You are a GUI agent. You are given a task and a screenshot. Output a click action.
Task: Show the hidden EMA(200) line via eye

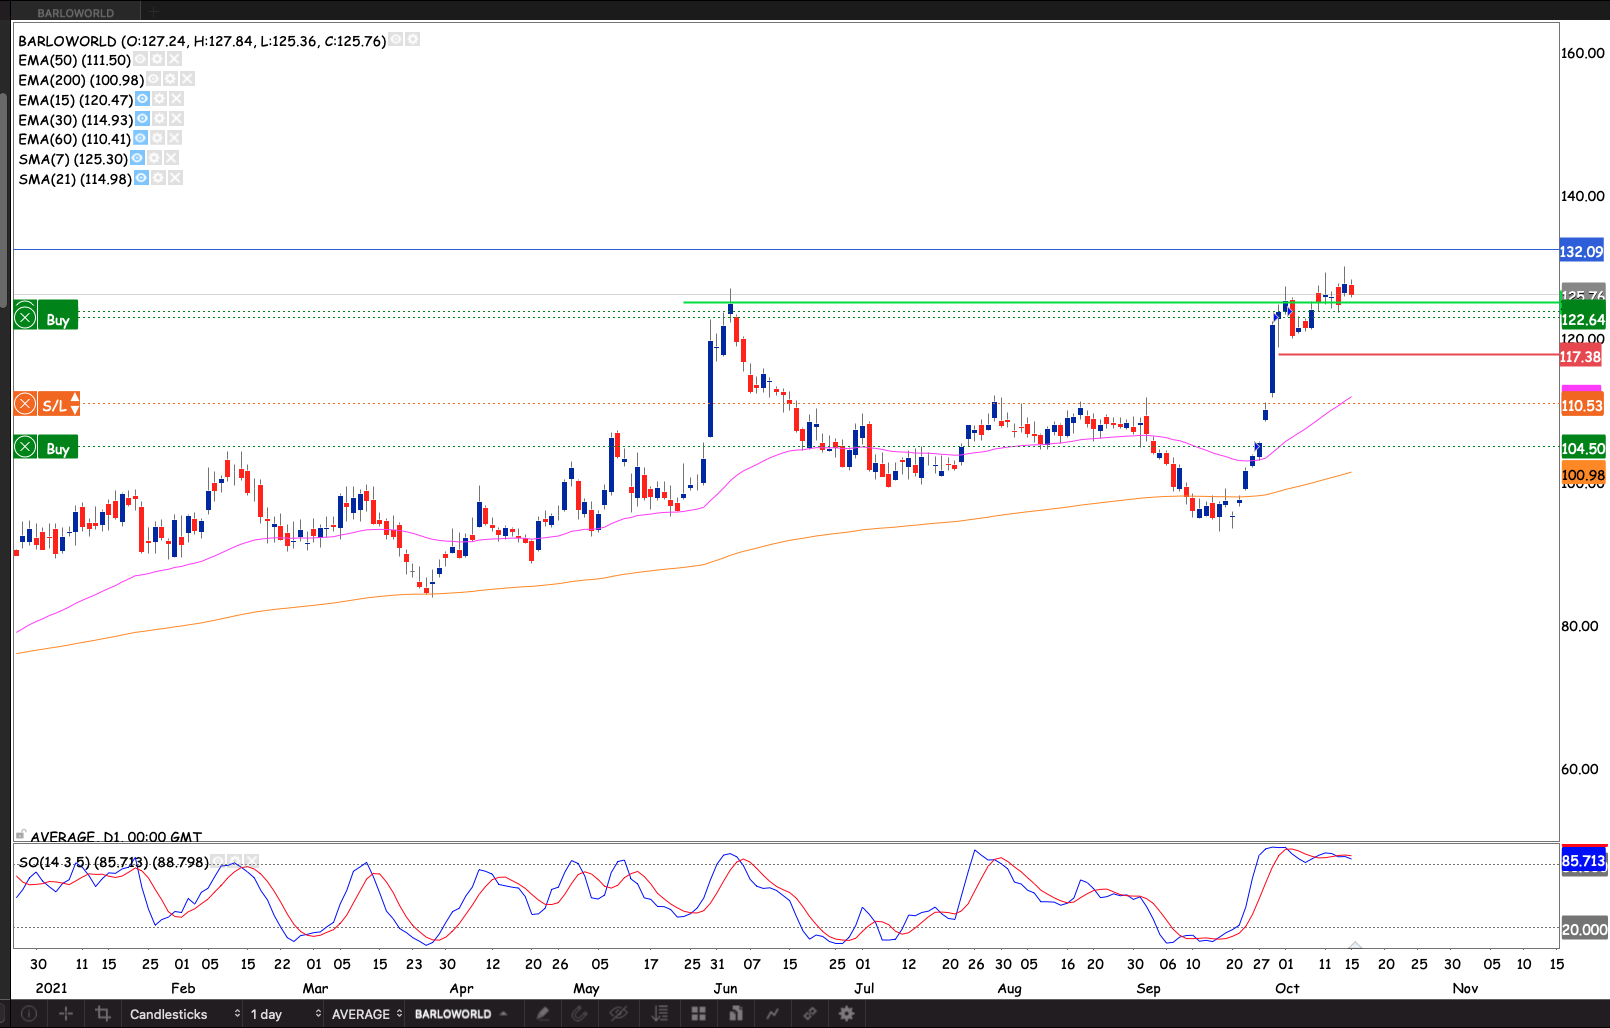pos(154,79)
